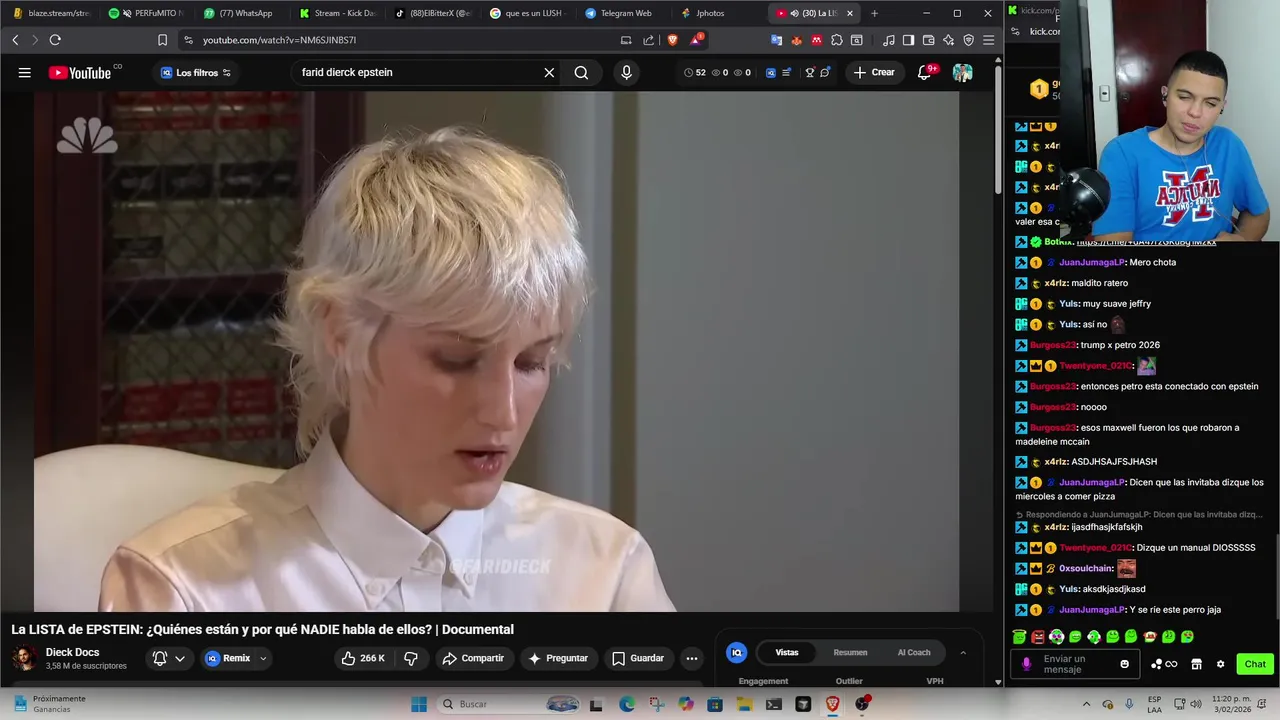Select the Resumen tab
This screenshot has height=720, width=1280.
coord(850,652)
